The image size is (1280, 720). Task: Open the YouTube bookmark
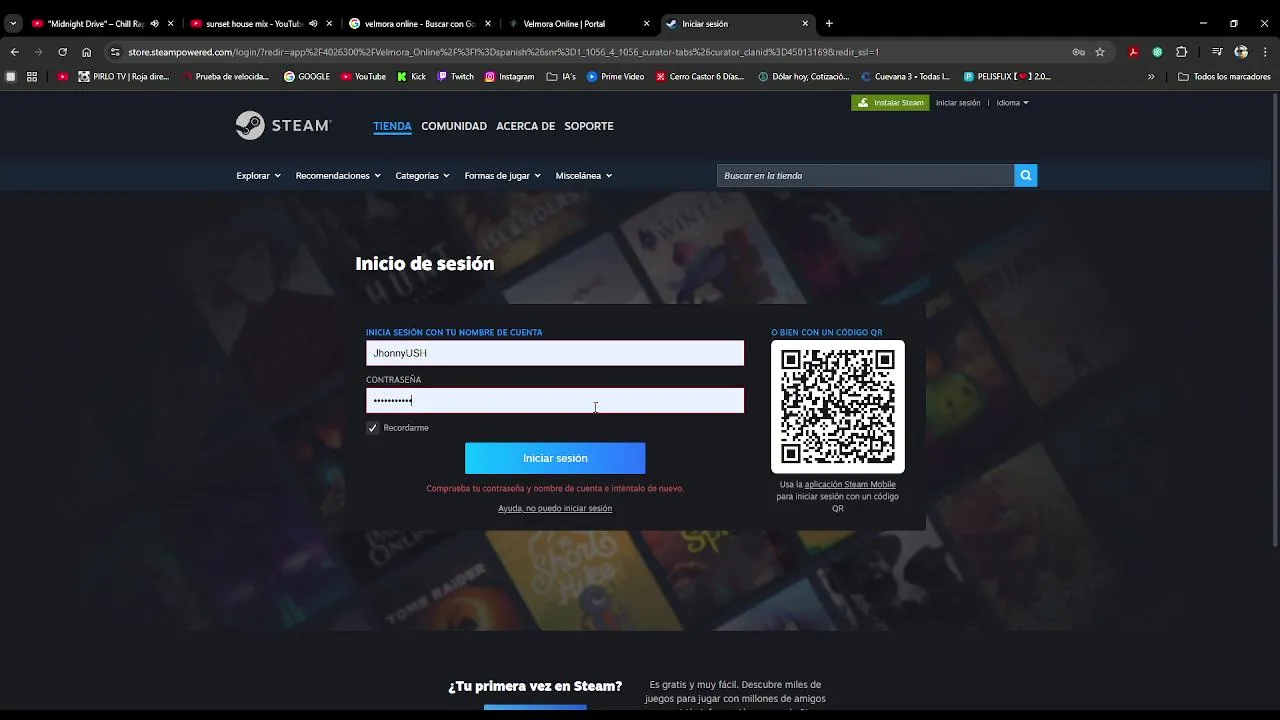pyautogui.click(x=363, y=76)
